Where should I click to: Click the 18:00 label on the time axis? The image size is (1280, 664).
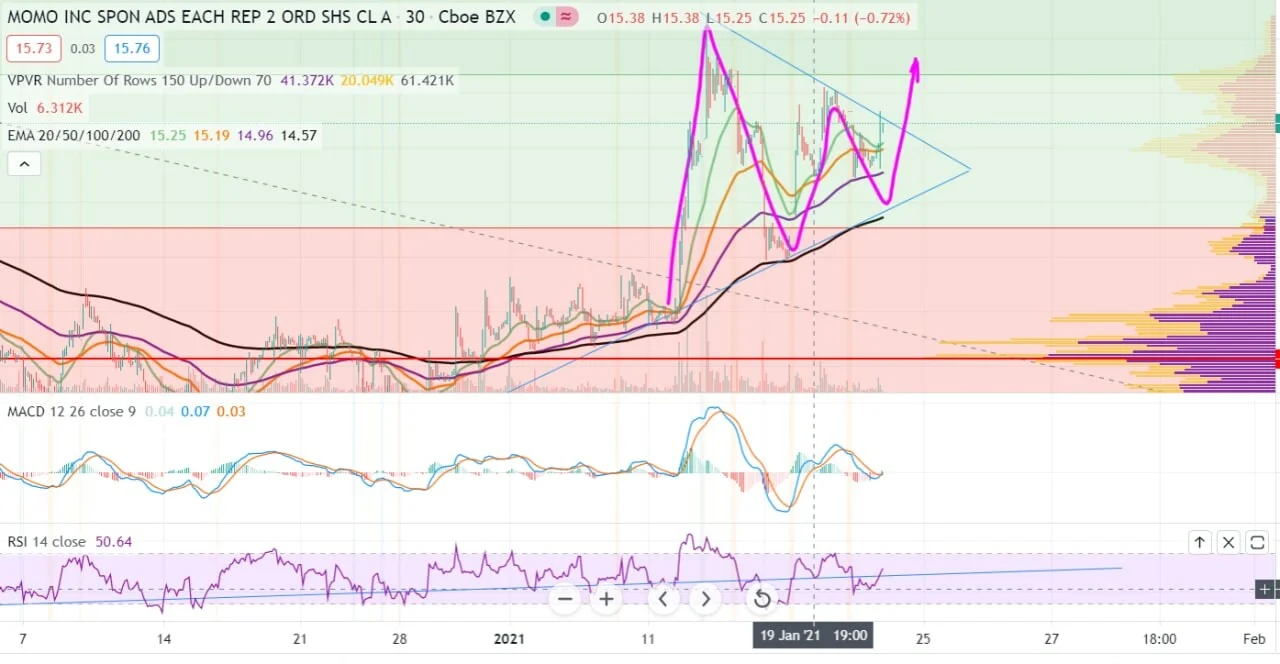pyautogui.click(x=1158, y=638)
